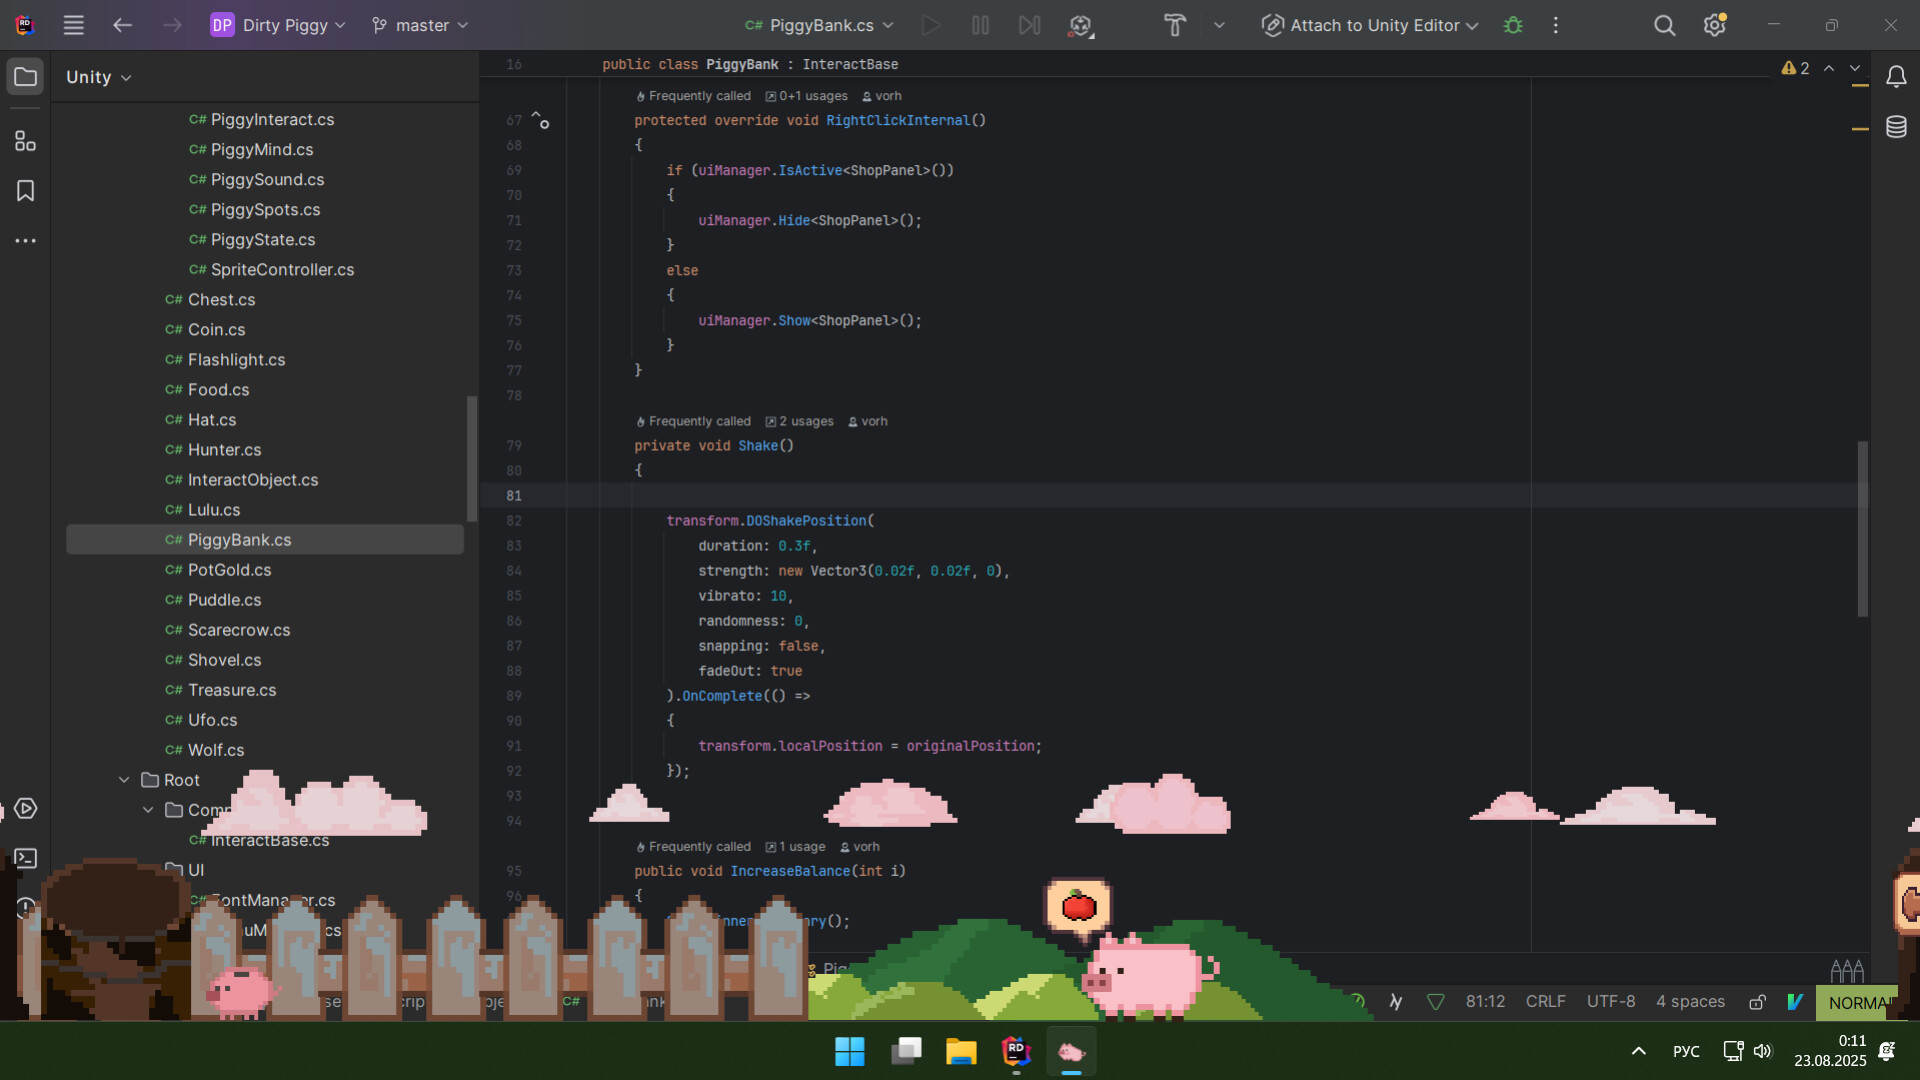Open the Bookmarks tool window icon
The width and height of the screenshot is (1920, 1080).
click(25, 190)
